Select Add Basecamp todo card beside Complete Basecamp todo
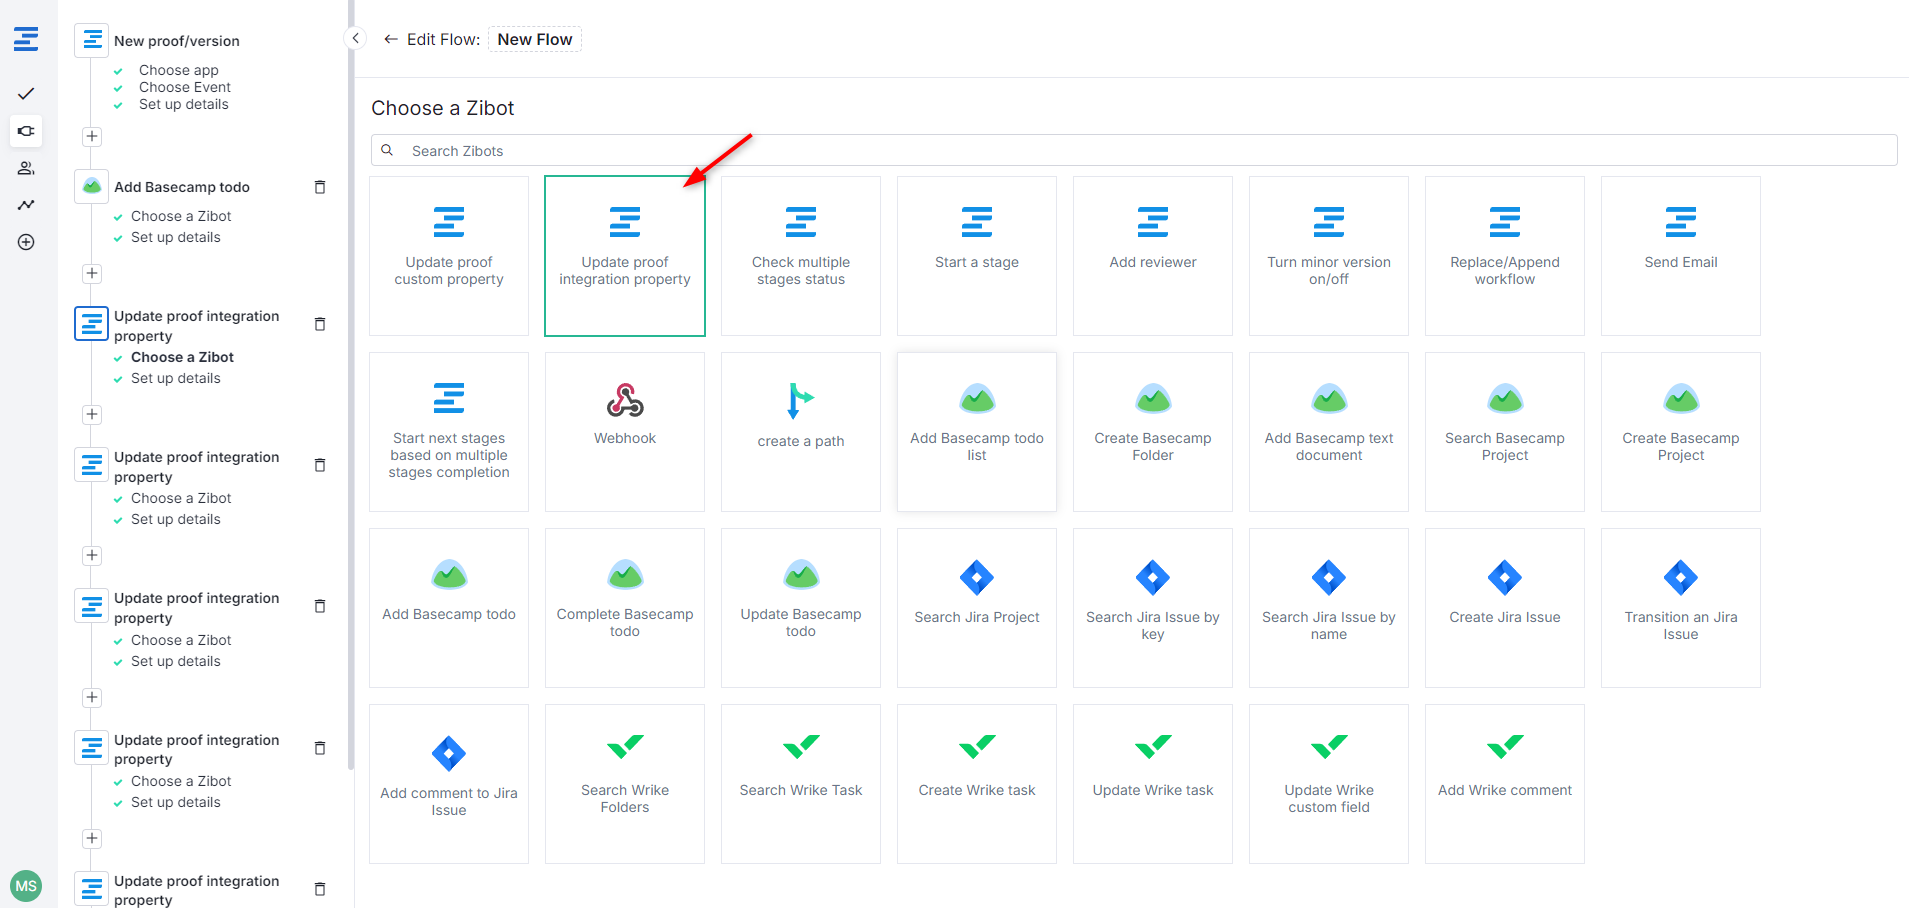Viewport: 1909px width, 908px height. point(449,608)
